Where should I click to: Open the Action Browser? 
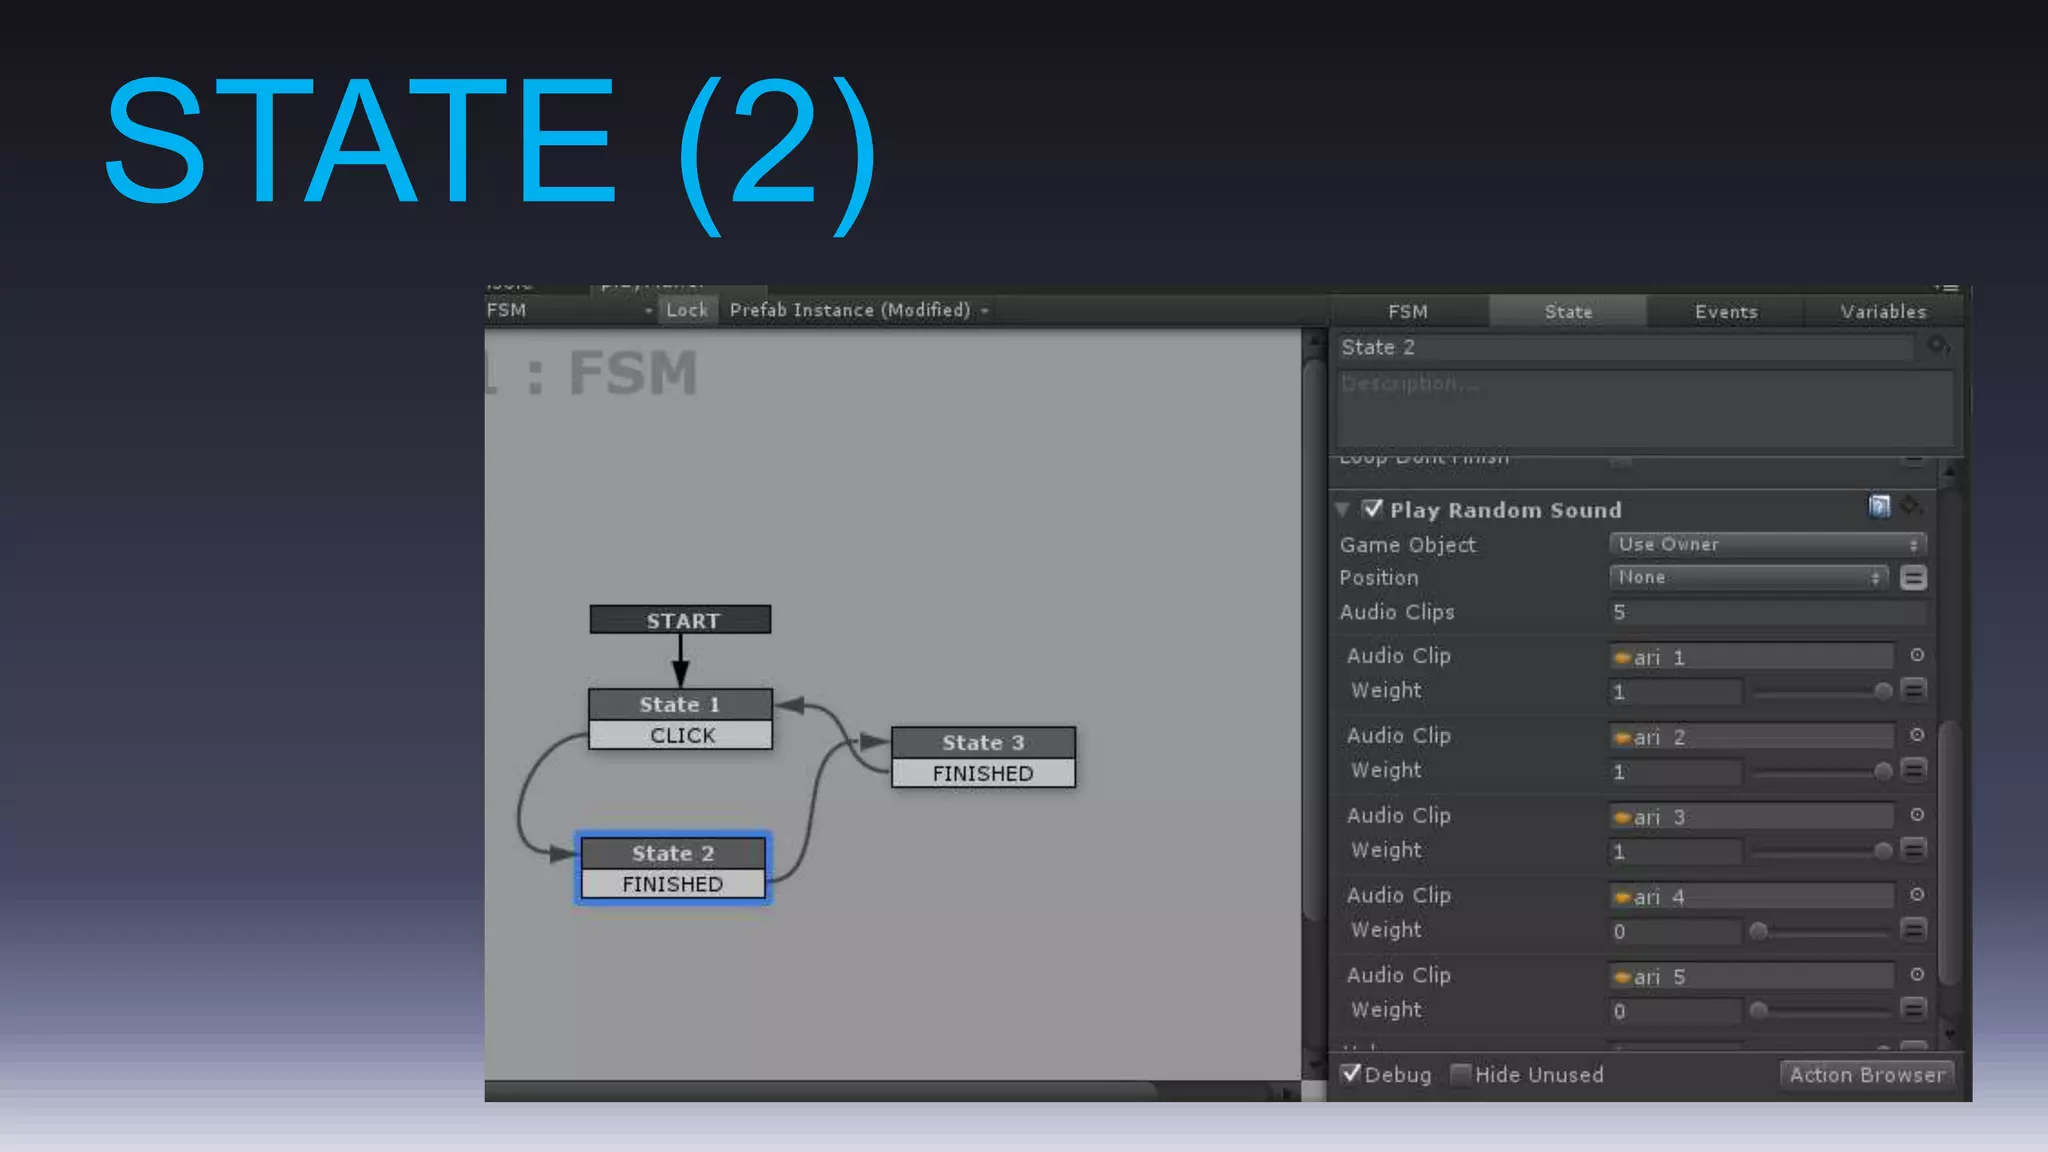point(1867,1075)
